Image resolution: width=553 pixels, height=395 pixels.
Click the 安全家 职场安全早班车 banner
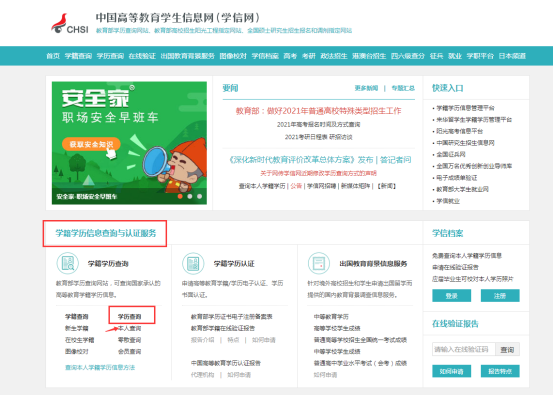coord(129,143)
